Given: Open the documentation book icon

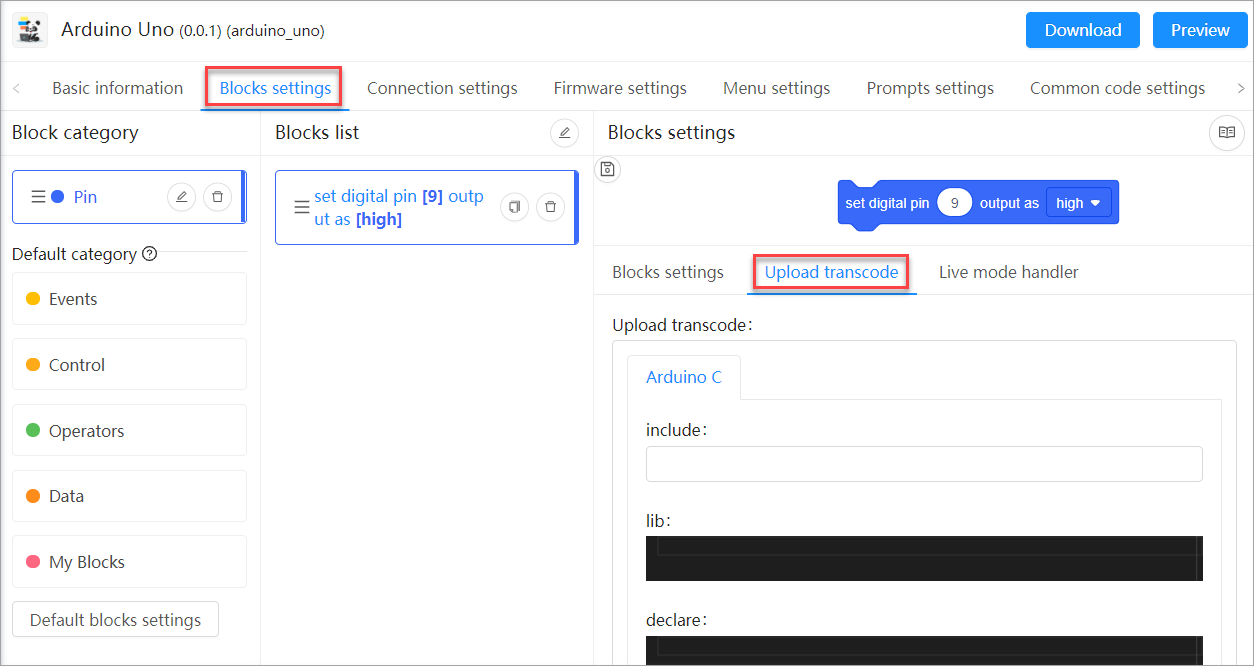Looking at the screenshot, I should coord(1227,133).
